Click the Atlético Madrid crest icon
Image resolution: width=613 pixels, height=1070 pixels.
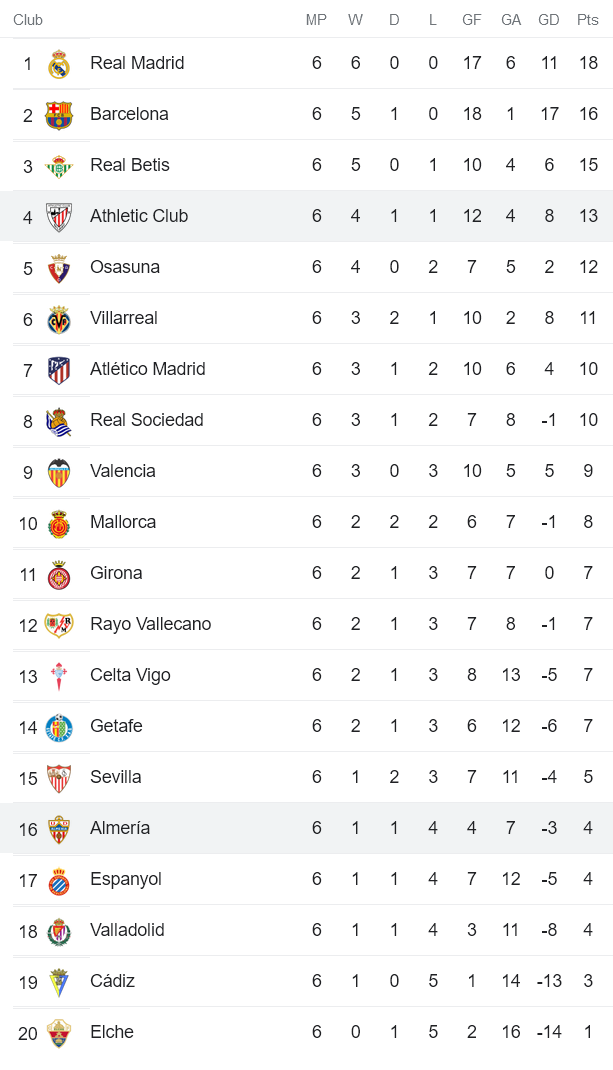(59, 370)
